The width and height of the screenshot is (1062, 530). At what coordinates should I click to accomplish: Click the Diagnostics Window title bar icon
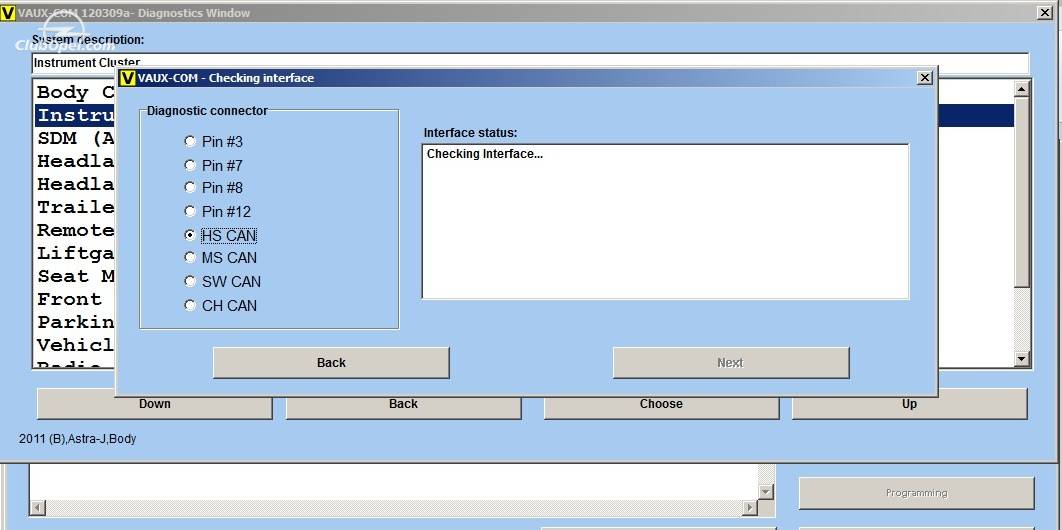click(8, 12)
